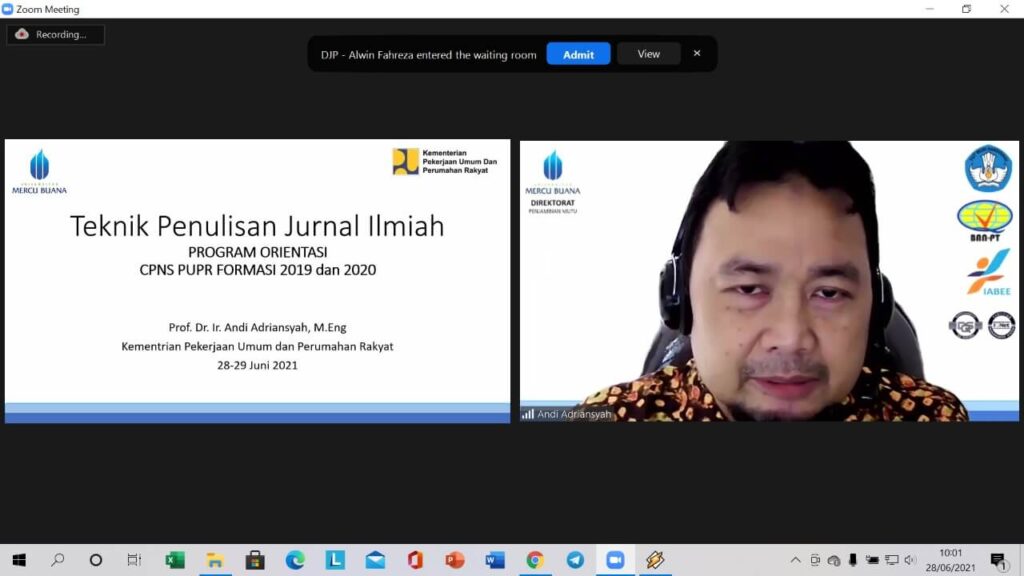Select Andi Adriansyah's video tile
The image size is (1024, 576).
[x=769, y=281]
